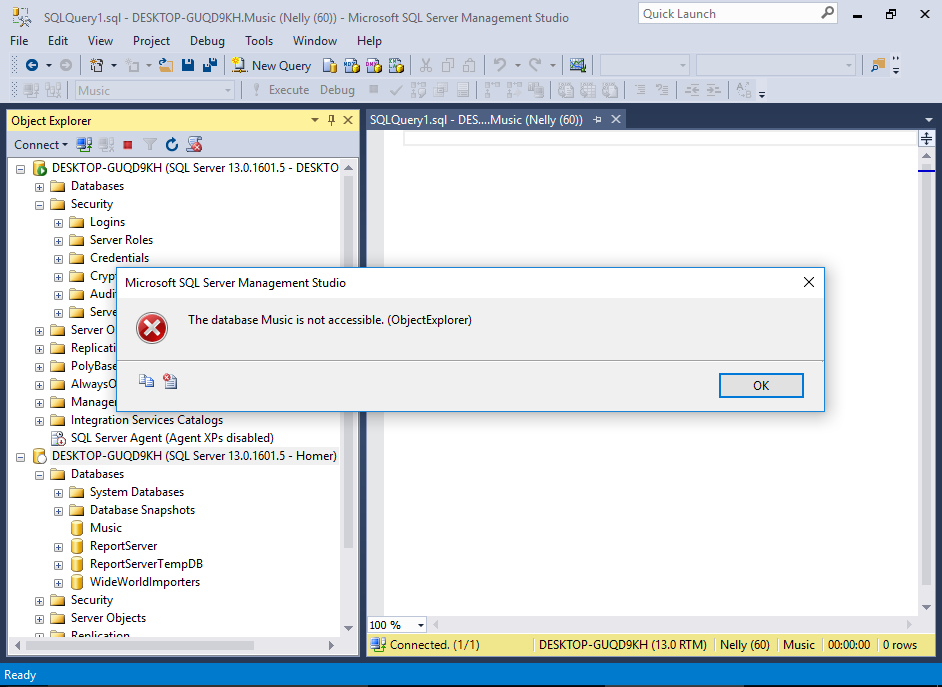Collapse the Security folder node

click(x=40, y=204)
